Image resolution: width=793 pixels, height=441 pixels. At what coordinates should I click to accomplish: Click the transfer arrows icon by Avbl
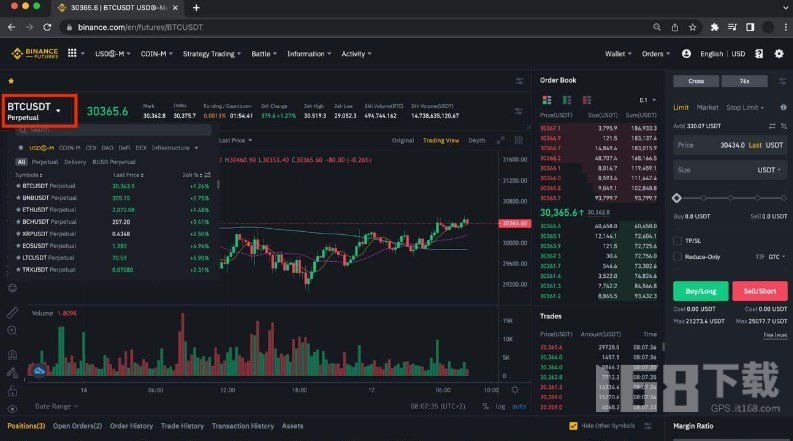[x=772, y=126]
